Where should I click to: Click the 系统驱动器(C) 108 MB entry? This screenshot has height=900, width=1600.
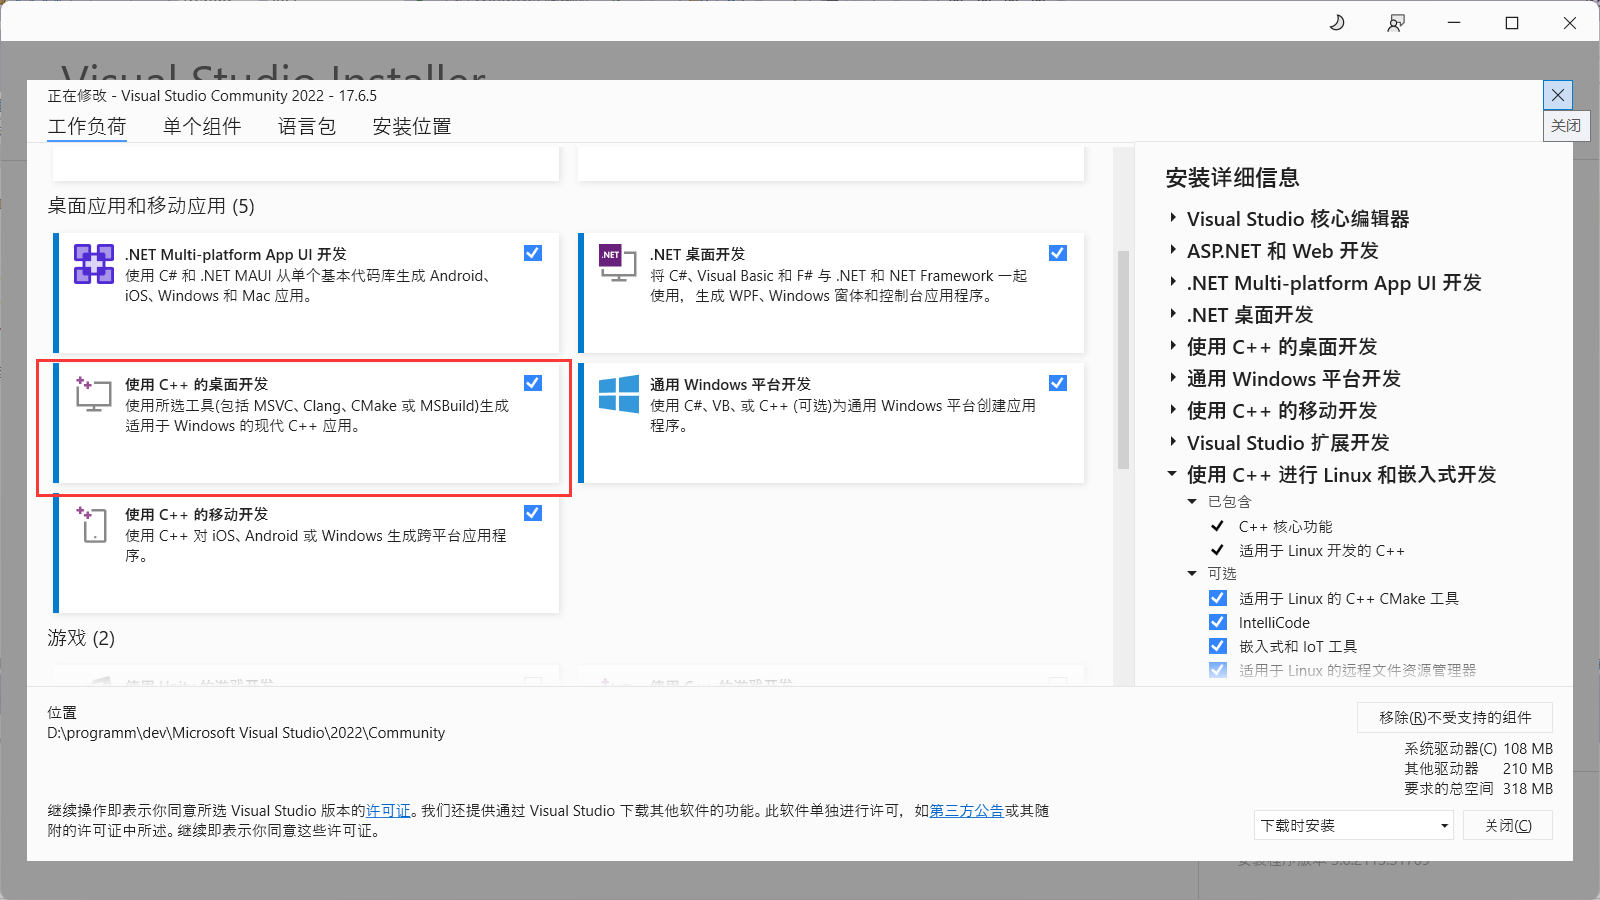(1478, 748)
